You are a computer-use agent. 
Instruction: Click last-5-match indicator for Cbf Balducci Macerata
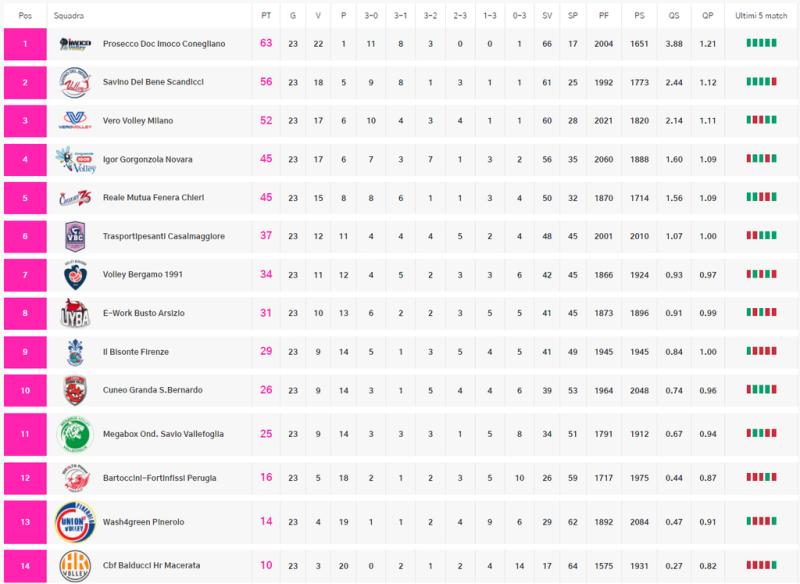(761, 565)
